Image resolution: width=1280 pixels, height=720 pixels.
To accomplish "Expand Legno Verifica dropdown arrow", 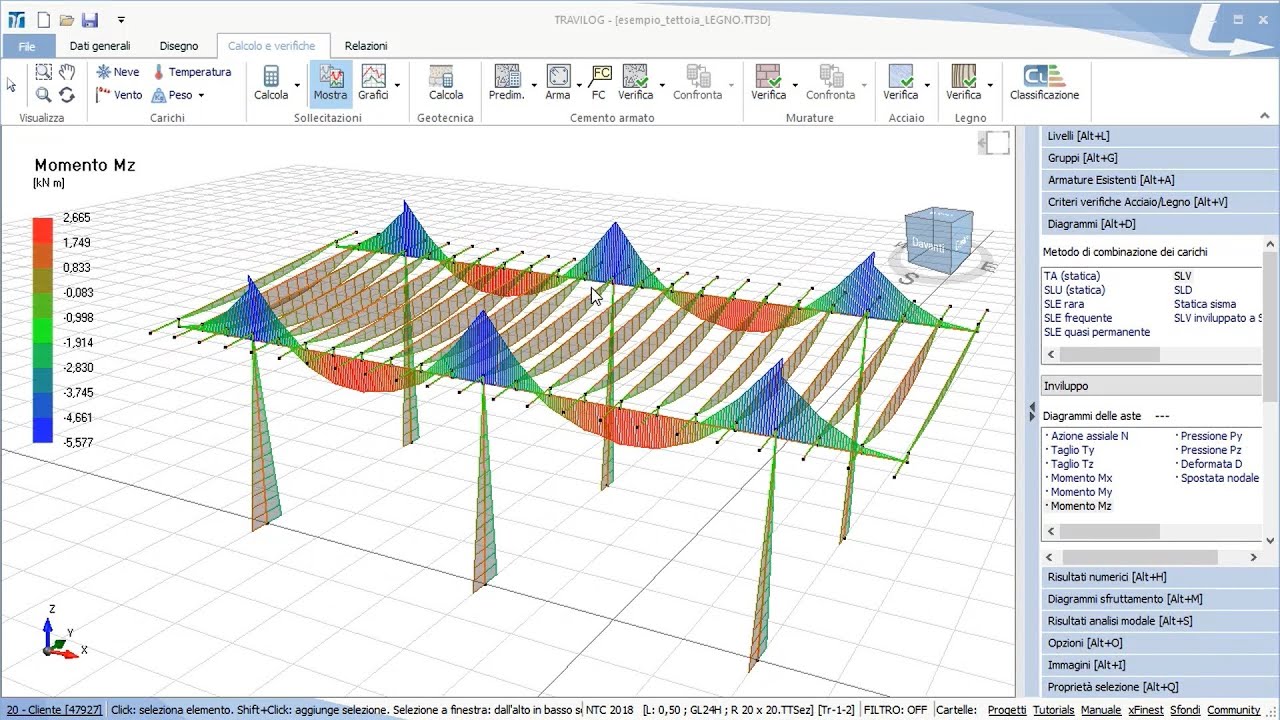I will pos(990,86).
